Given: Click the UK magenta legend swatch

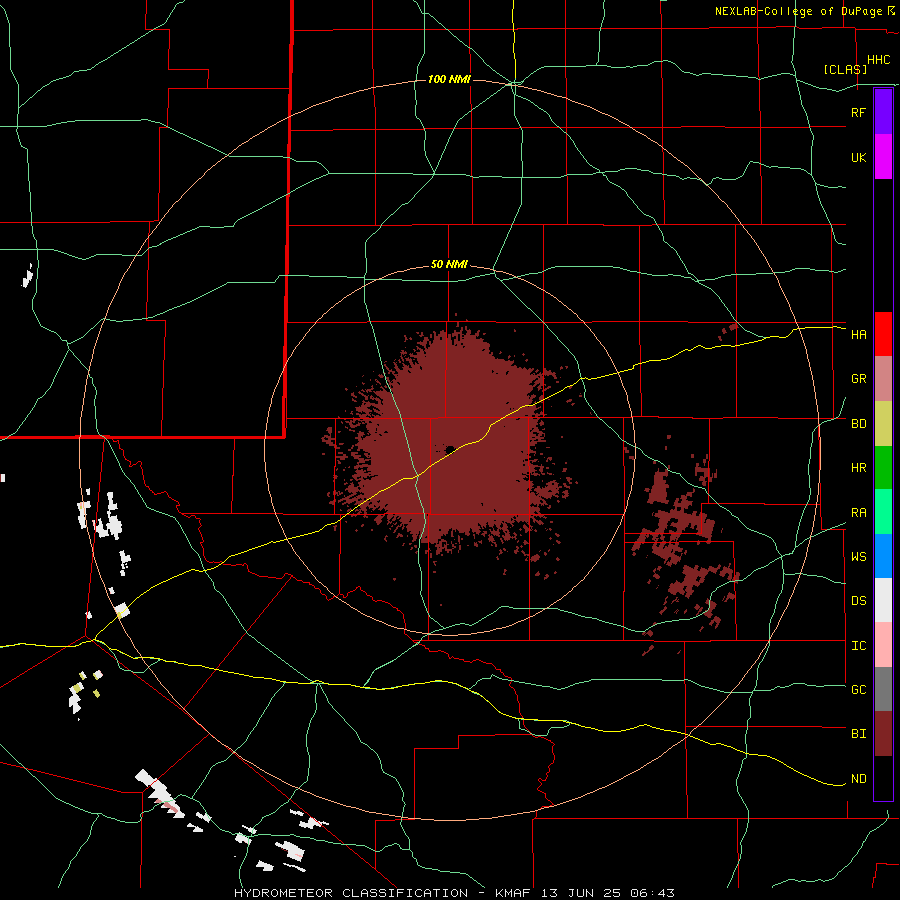Looking at the screenshot, I should (883, 157).
